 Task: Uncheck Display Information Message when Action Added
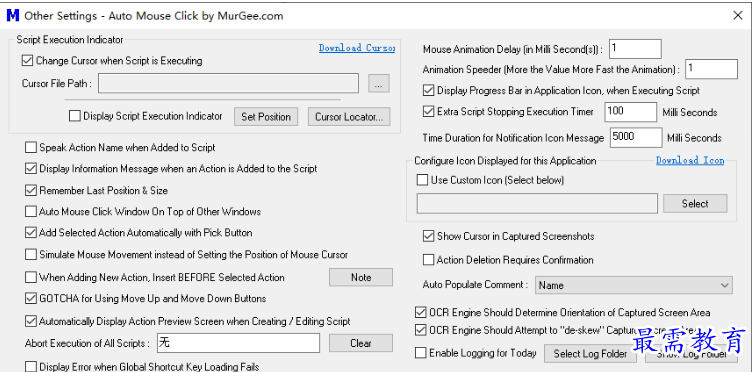tap(31, 169)
